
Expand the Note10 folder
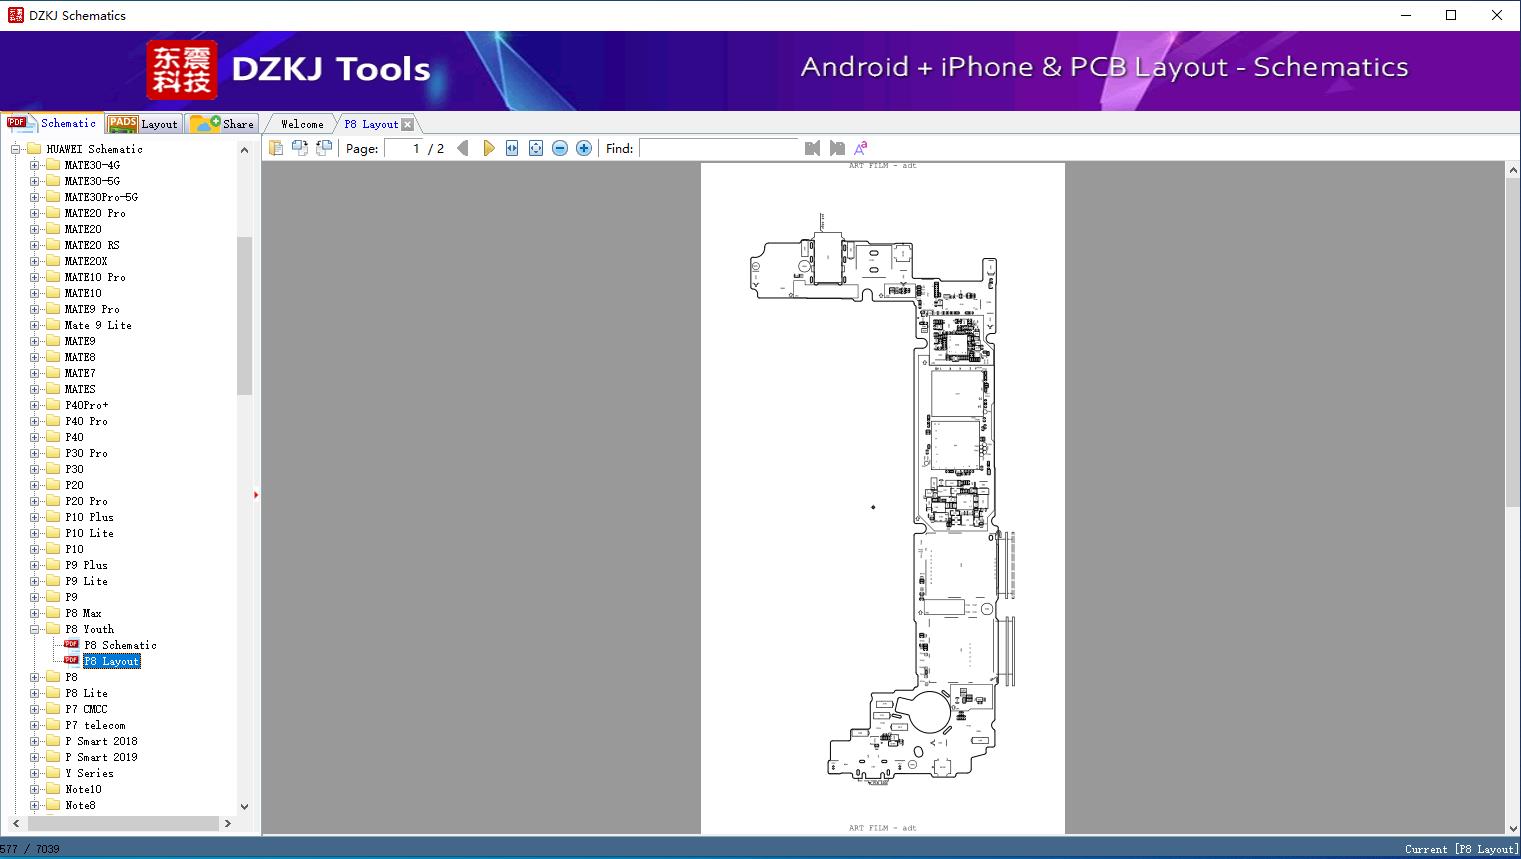(x=34, y=789)
